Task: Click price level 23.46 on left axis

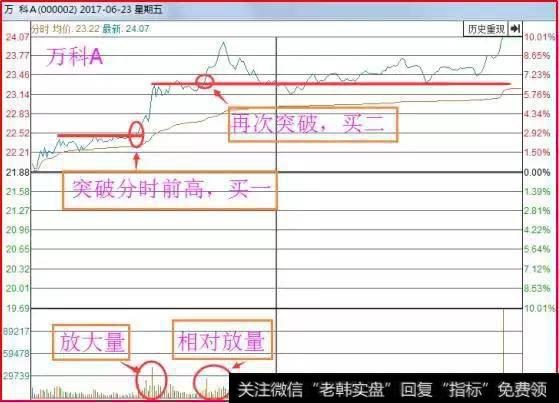Action: [x=17, y=75]
